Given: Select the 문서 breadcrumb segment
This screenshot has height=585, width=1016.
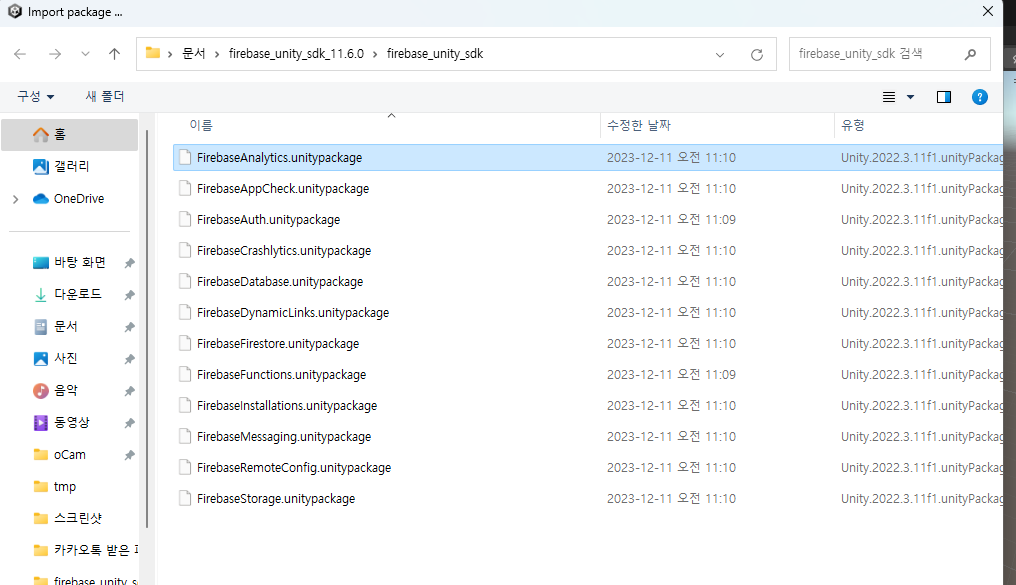Looking at the screenshot, I should pos(194,54).
